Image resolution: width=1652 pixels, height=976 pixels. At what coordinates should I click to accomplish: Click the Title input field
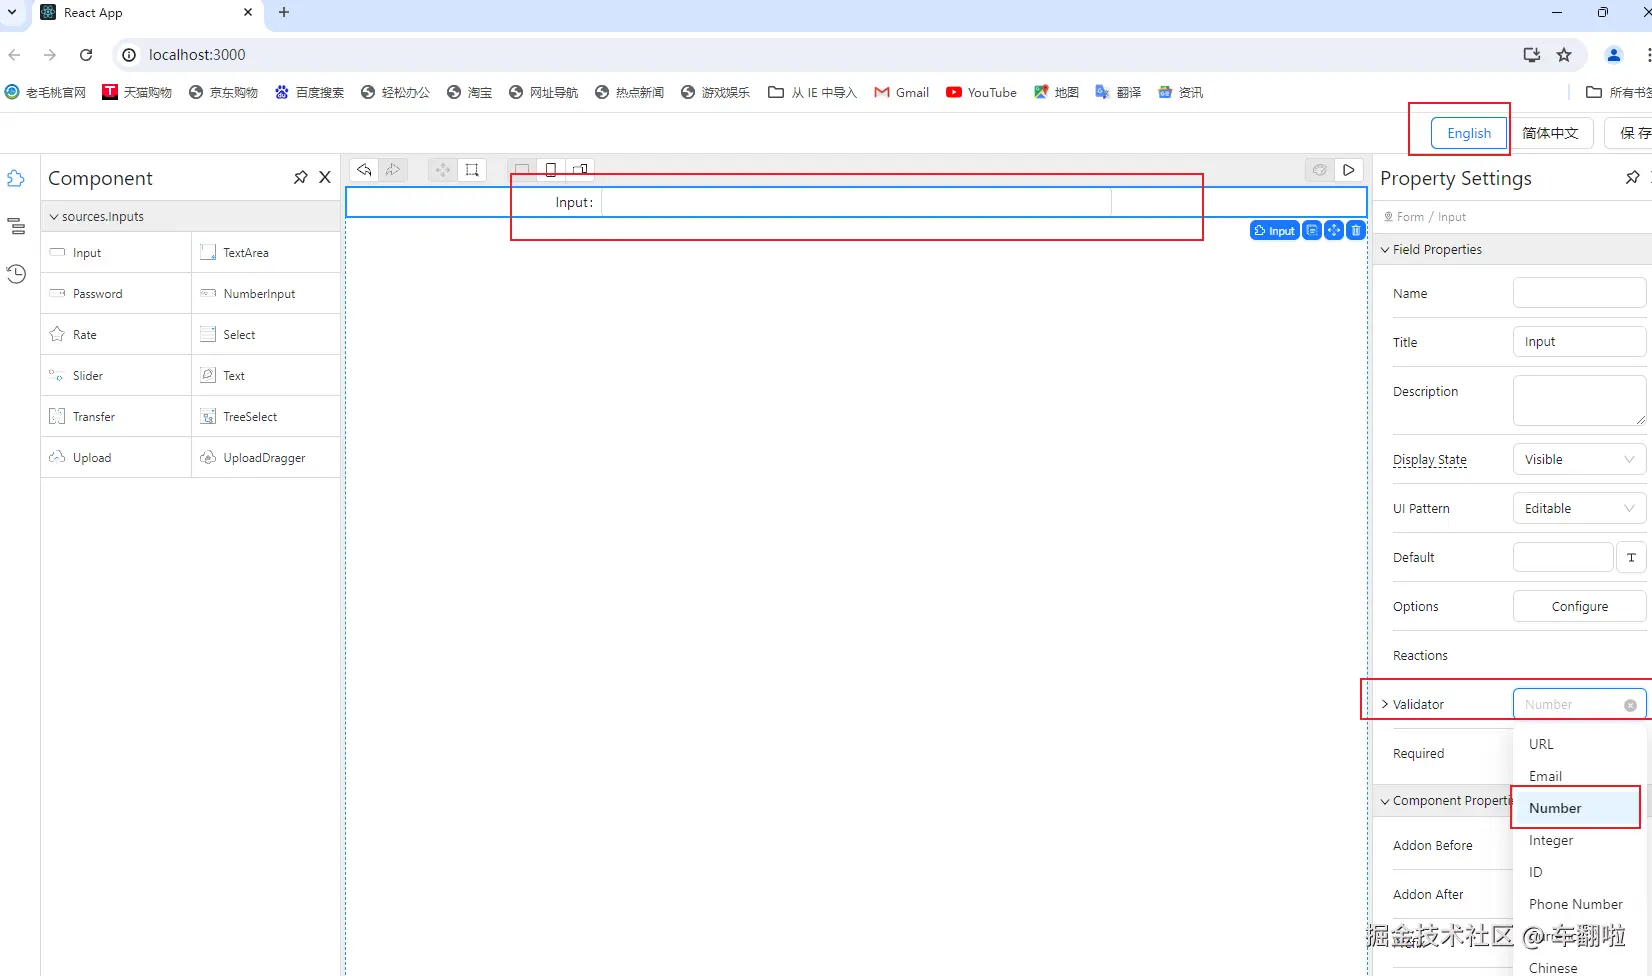pyautogui.click(x=1578, y=342)
